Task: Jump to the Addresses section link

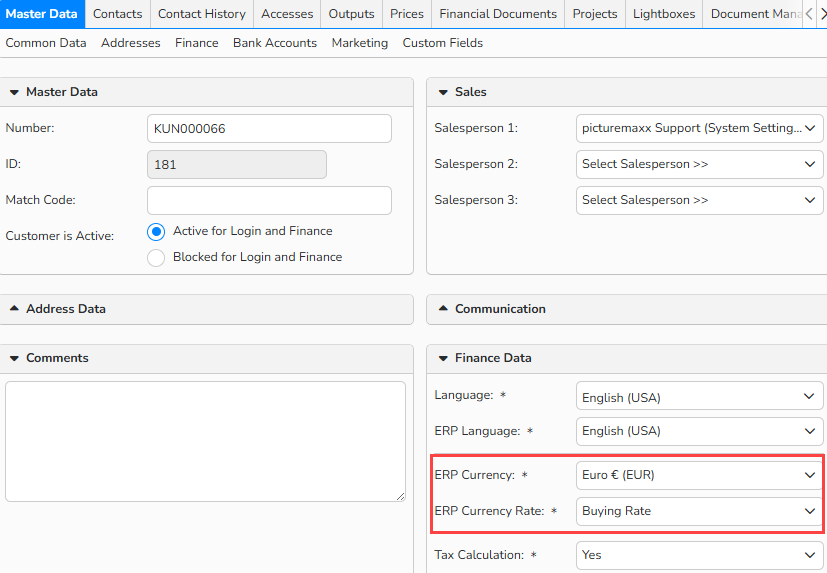Action: (x=131, y=43)
